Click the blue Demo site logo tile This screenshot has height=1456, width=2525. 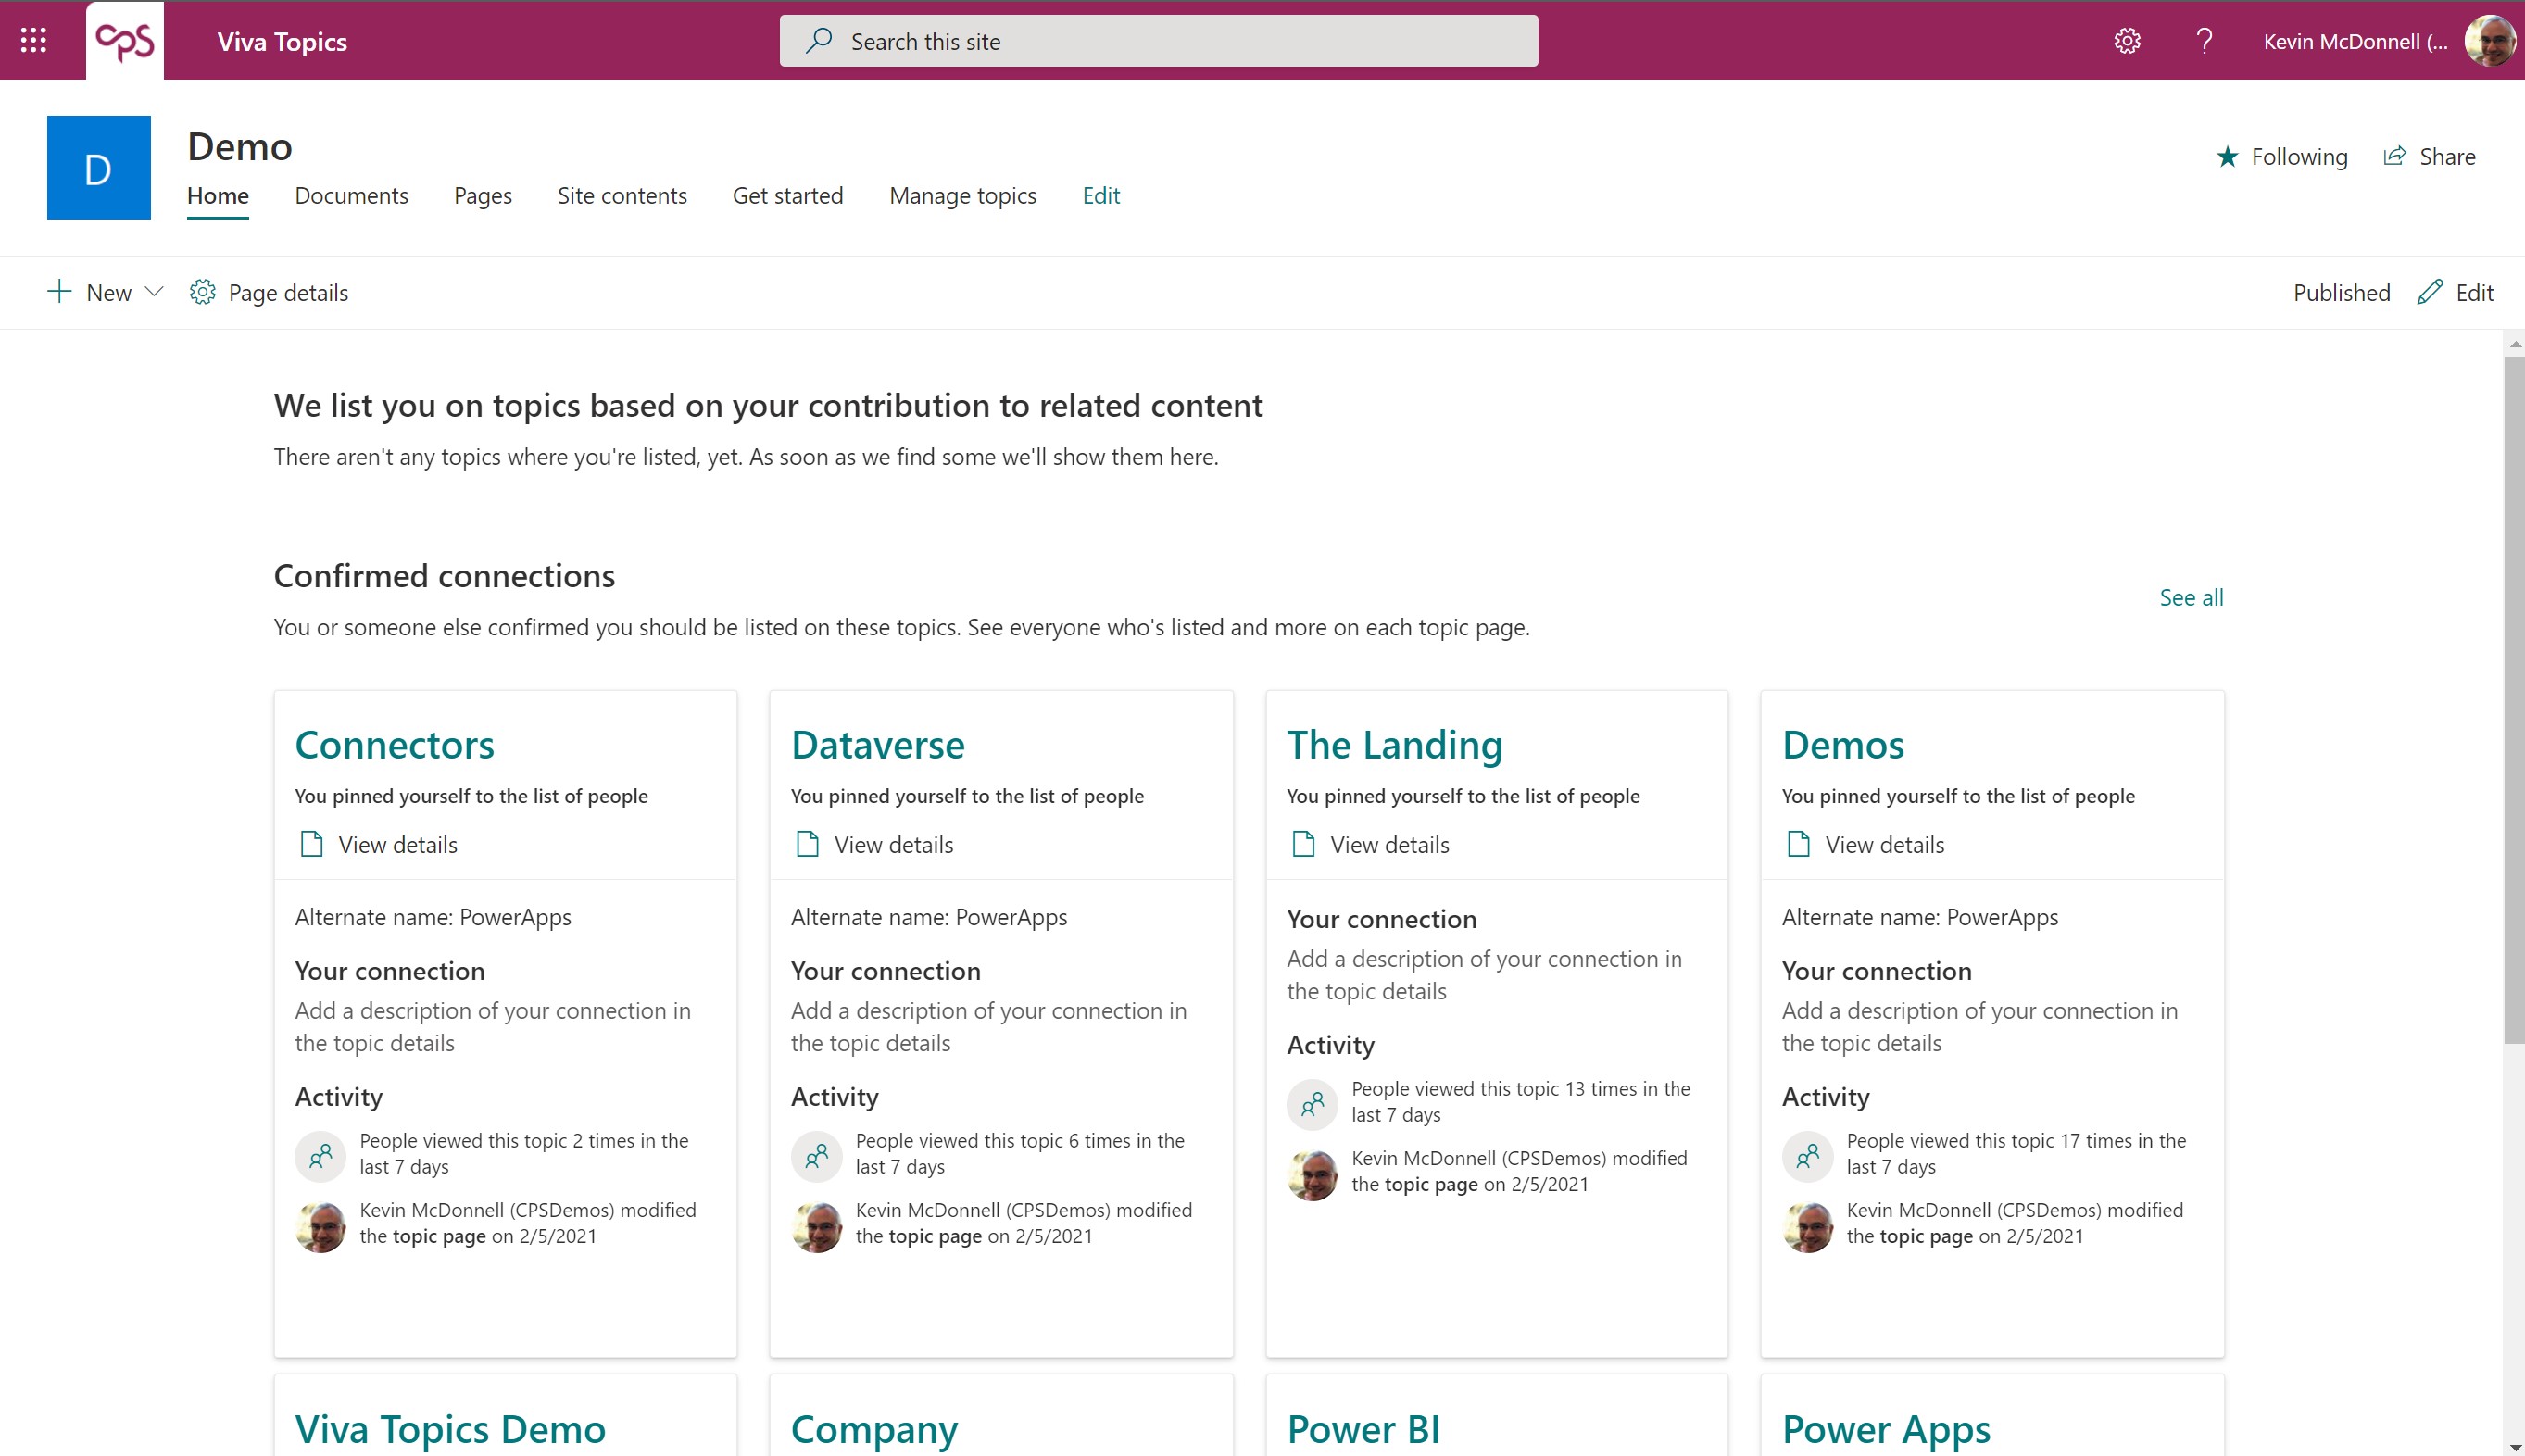pyautogui.click(x=99, y=168)
